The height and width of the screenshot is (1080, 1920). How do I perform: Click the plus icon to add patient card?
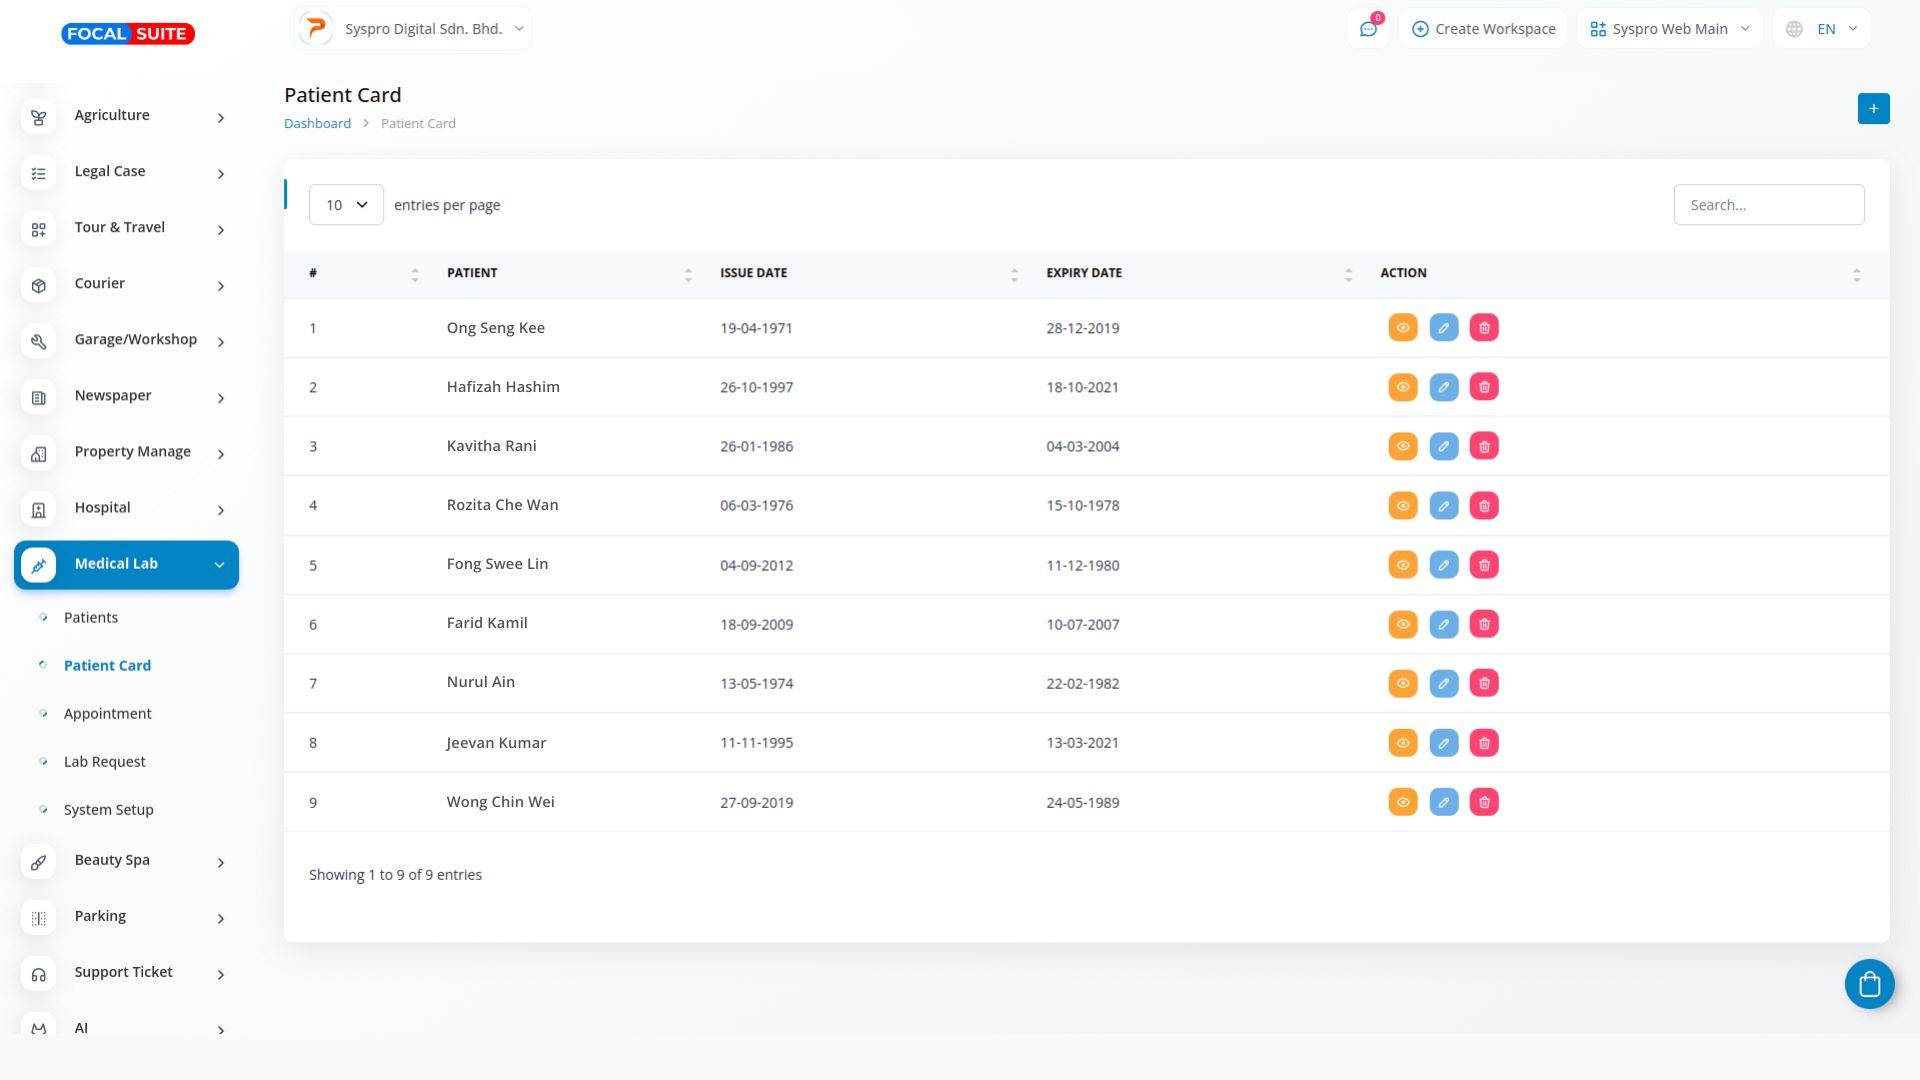tap(1873, 109)
